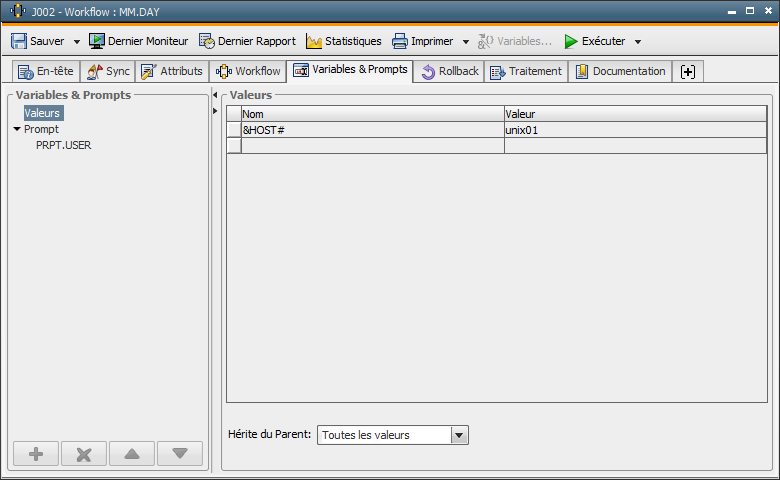Show Statistiques for the workflow

pyautogui.click(x=343, y=41)
